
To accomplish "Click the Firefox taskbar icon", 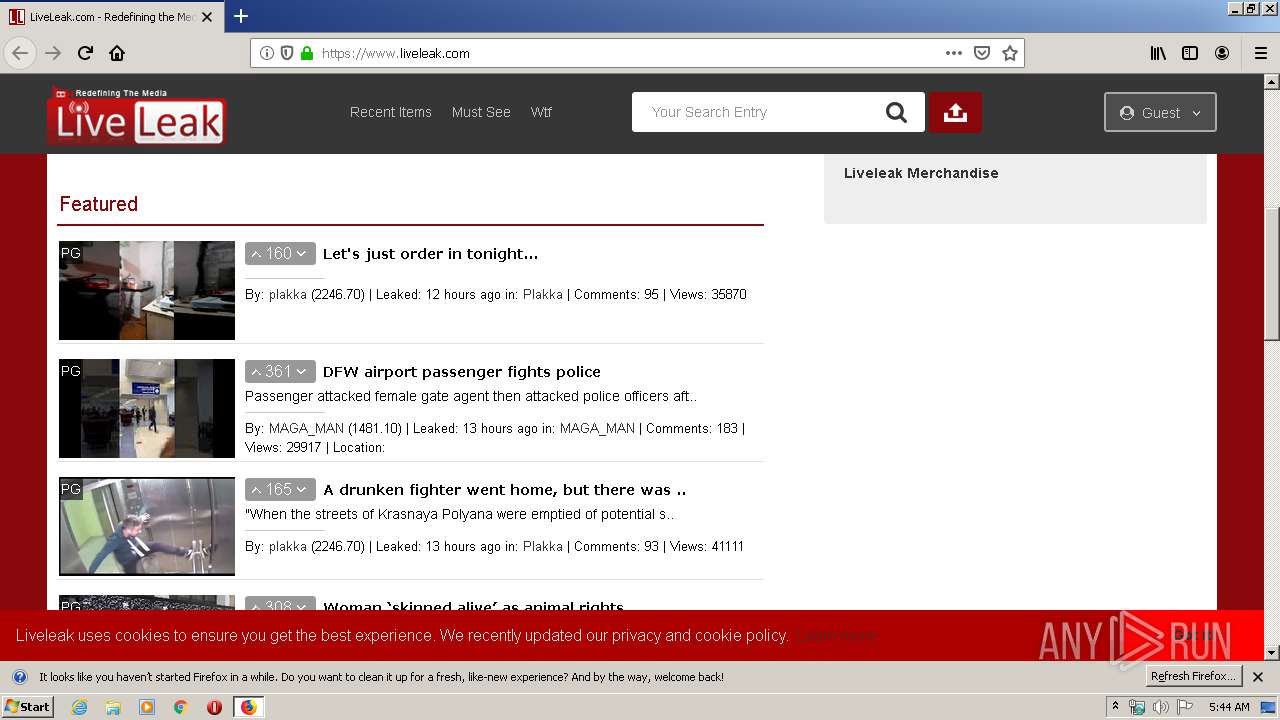I will [248, 707].
